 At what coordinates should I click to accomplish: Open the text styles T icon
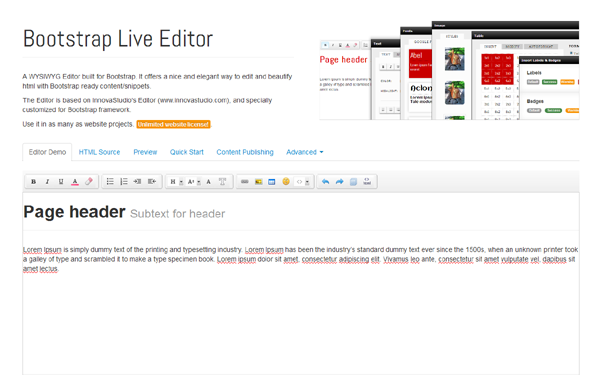[x=222, y=182]
